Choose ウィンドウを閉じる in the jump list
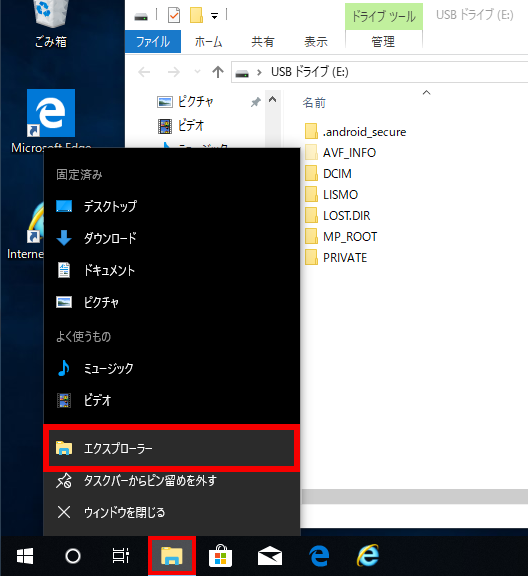The image size is (528, 576). point(172,512)
